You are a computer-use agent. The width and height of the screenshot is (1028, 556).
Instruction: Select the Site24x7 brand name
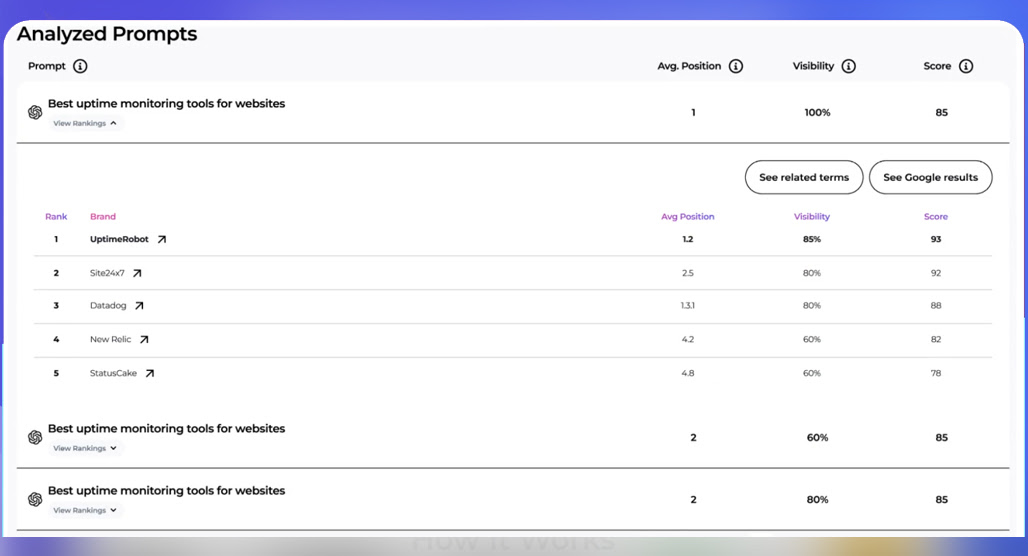coord(107,273)
